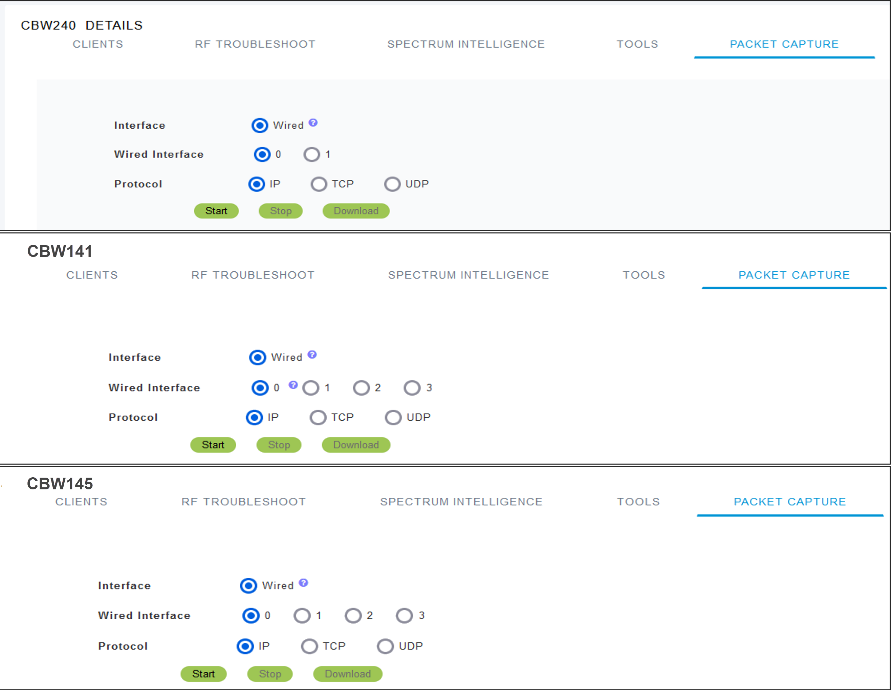Viewport: 891px width, 690px height.
Task: Select wired interface 2 in CBW141 panel
Action: click(x=361, y=388)
